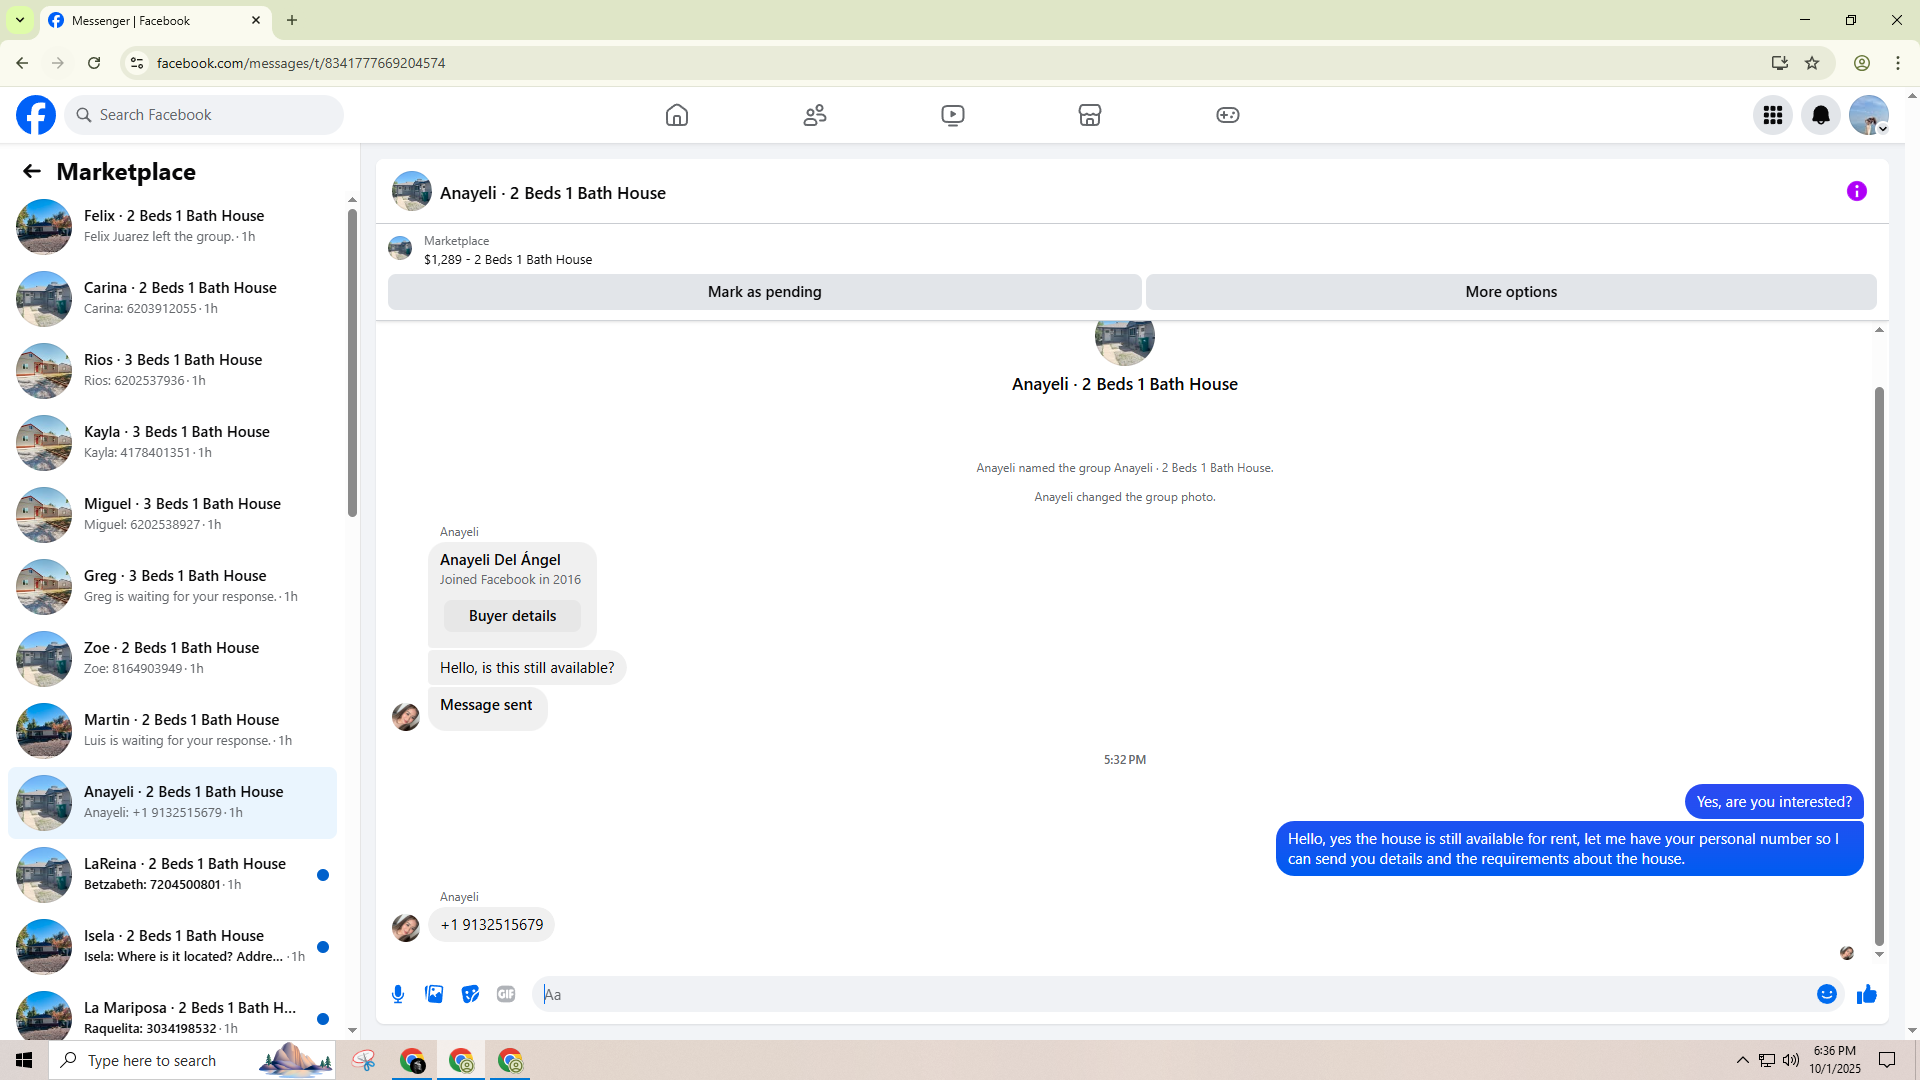Screen dimensions: 1920x1080
Task: Open the Gaming icon in top navigation
Action: (x=1228, y=115)
